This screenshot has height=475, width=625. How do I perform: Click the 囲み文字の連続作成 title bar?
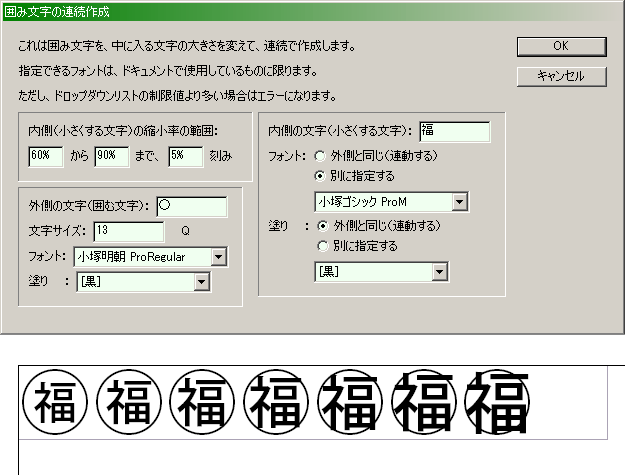tap(312, 12)
